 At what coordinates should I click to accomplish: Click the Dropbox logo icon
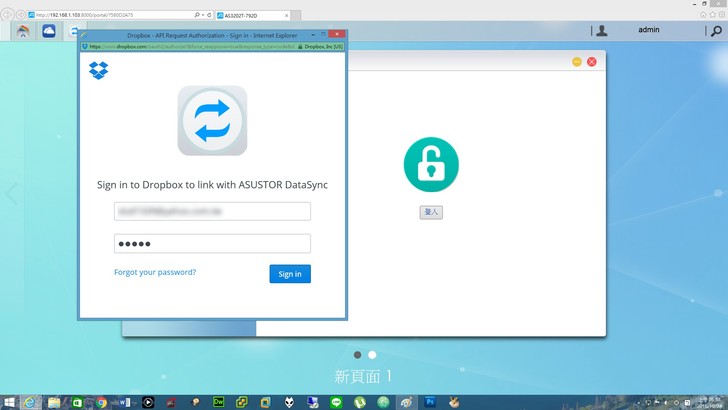[98, 70]
